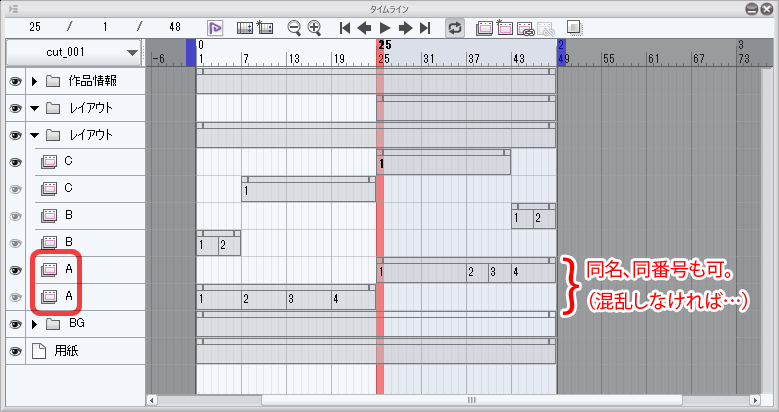Enable the timeline with the purple icon

tap(215, 28)
